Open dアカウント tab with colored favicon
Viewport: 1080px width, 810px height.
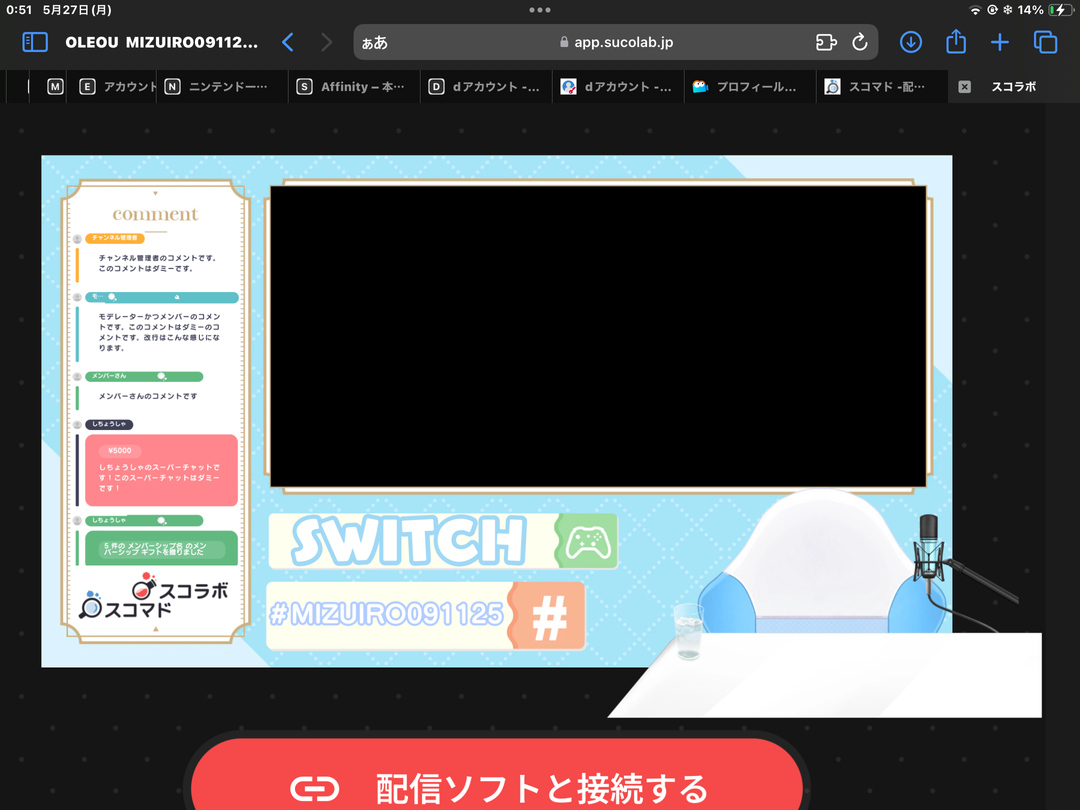616,87
